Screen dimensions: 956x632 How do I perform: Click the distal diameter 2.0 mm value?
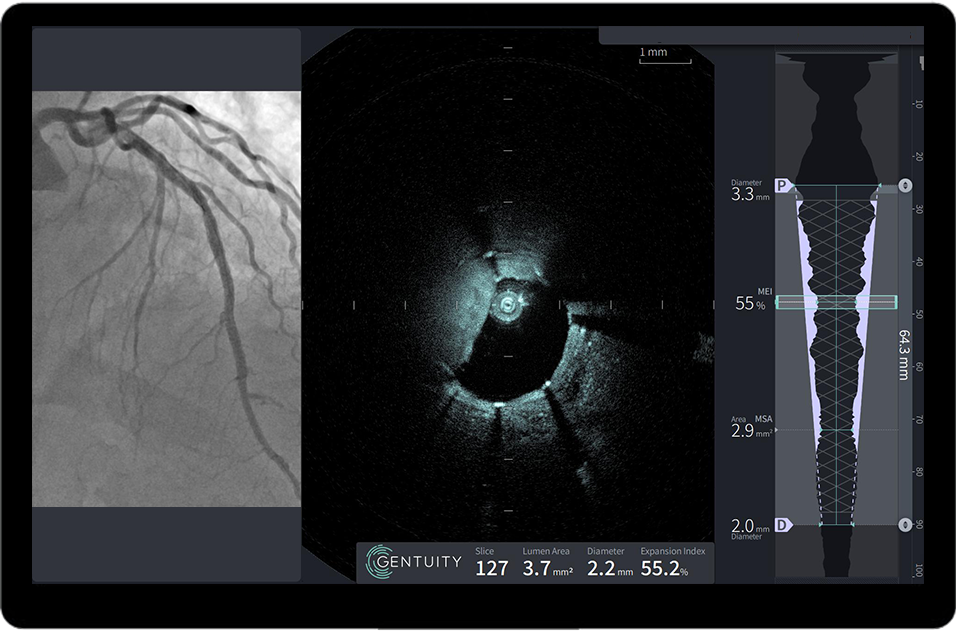[749, 527]
